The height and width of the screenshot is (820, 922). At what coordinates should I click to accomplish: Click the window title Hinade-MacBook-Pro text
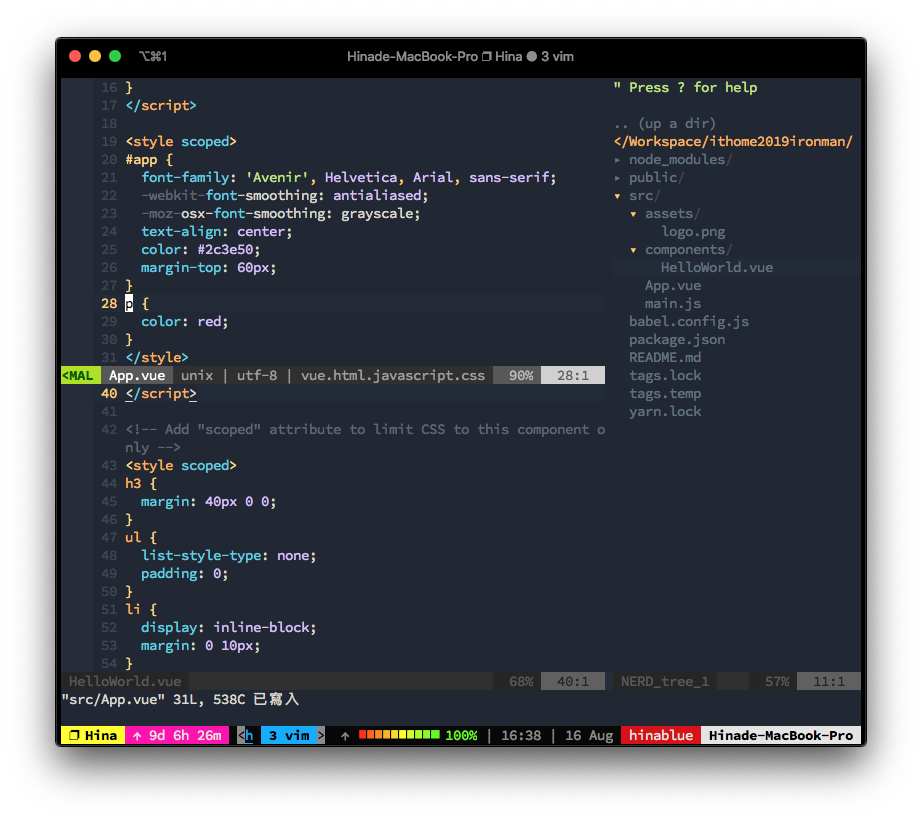click(412, 56)
